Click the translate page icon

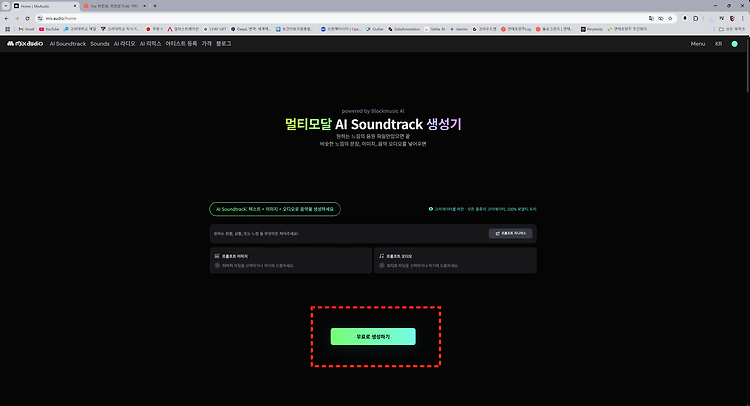tap(651, 18)
